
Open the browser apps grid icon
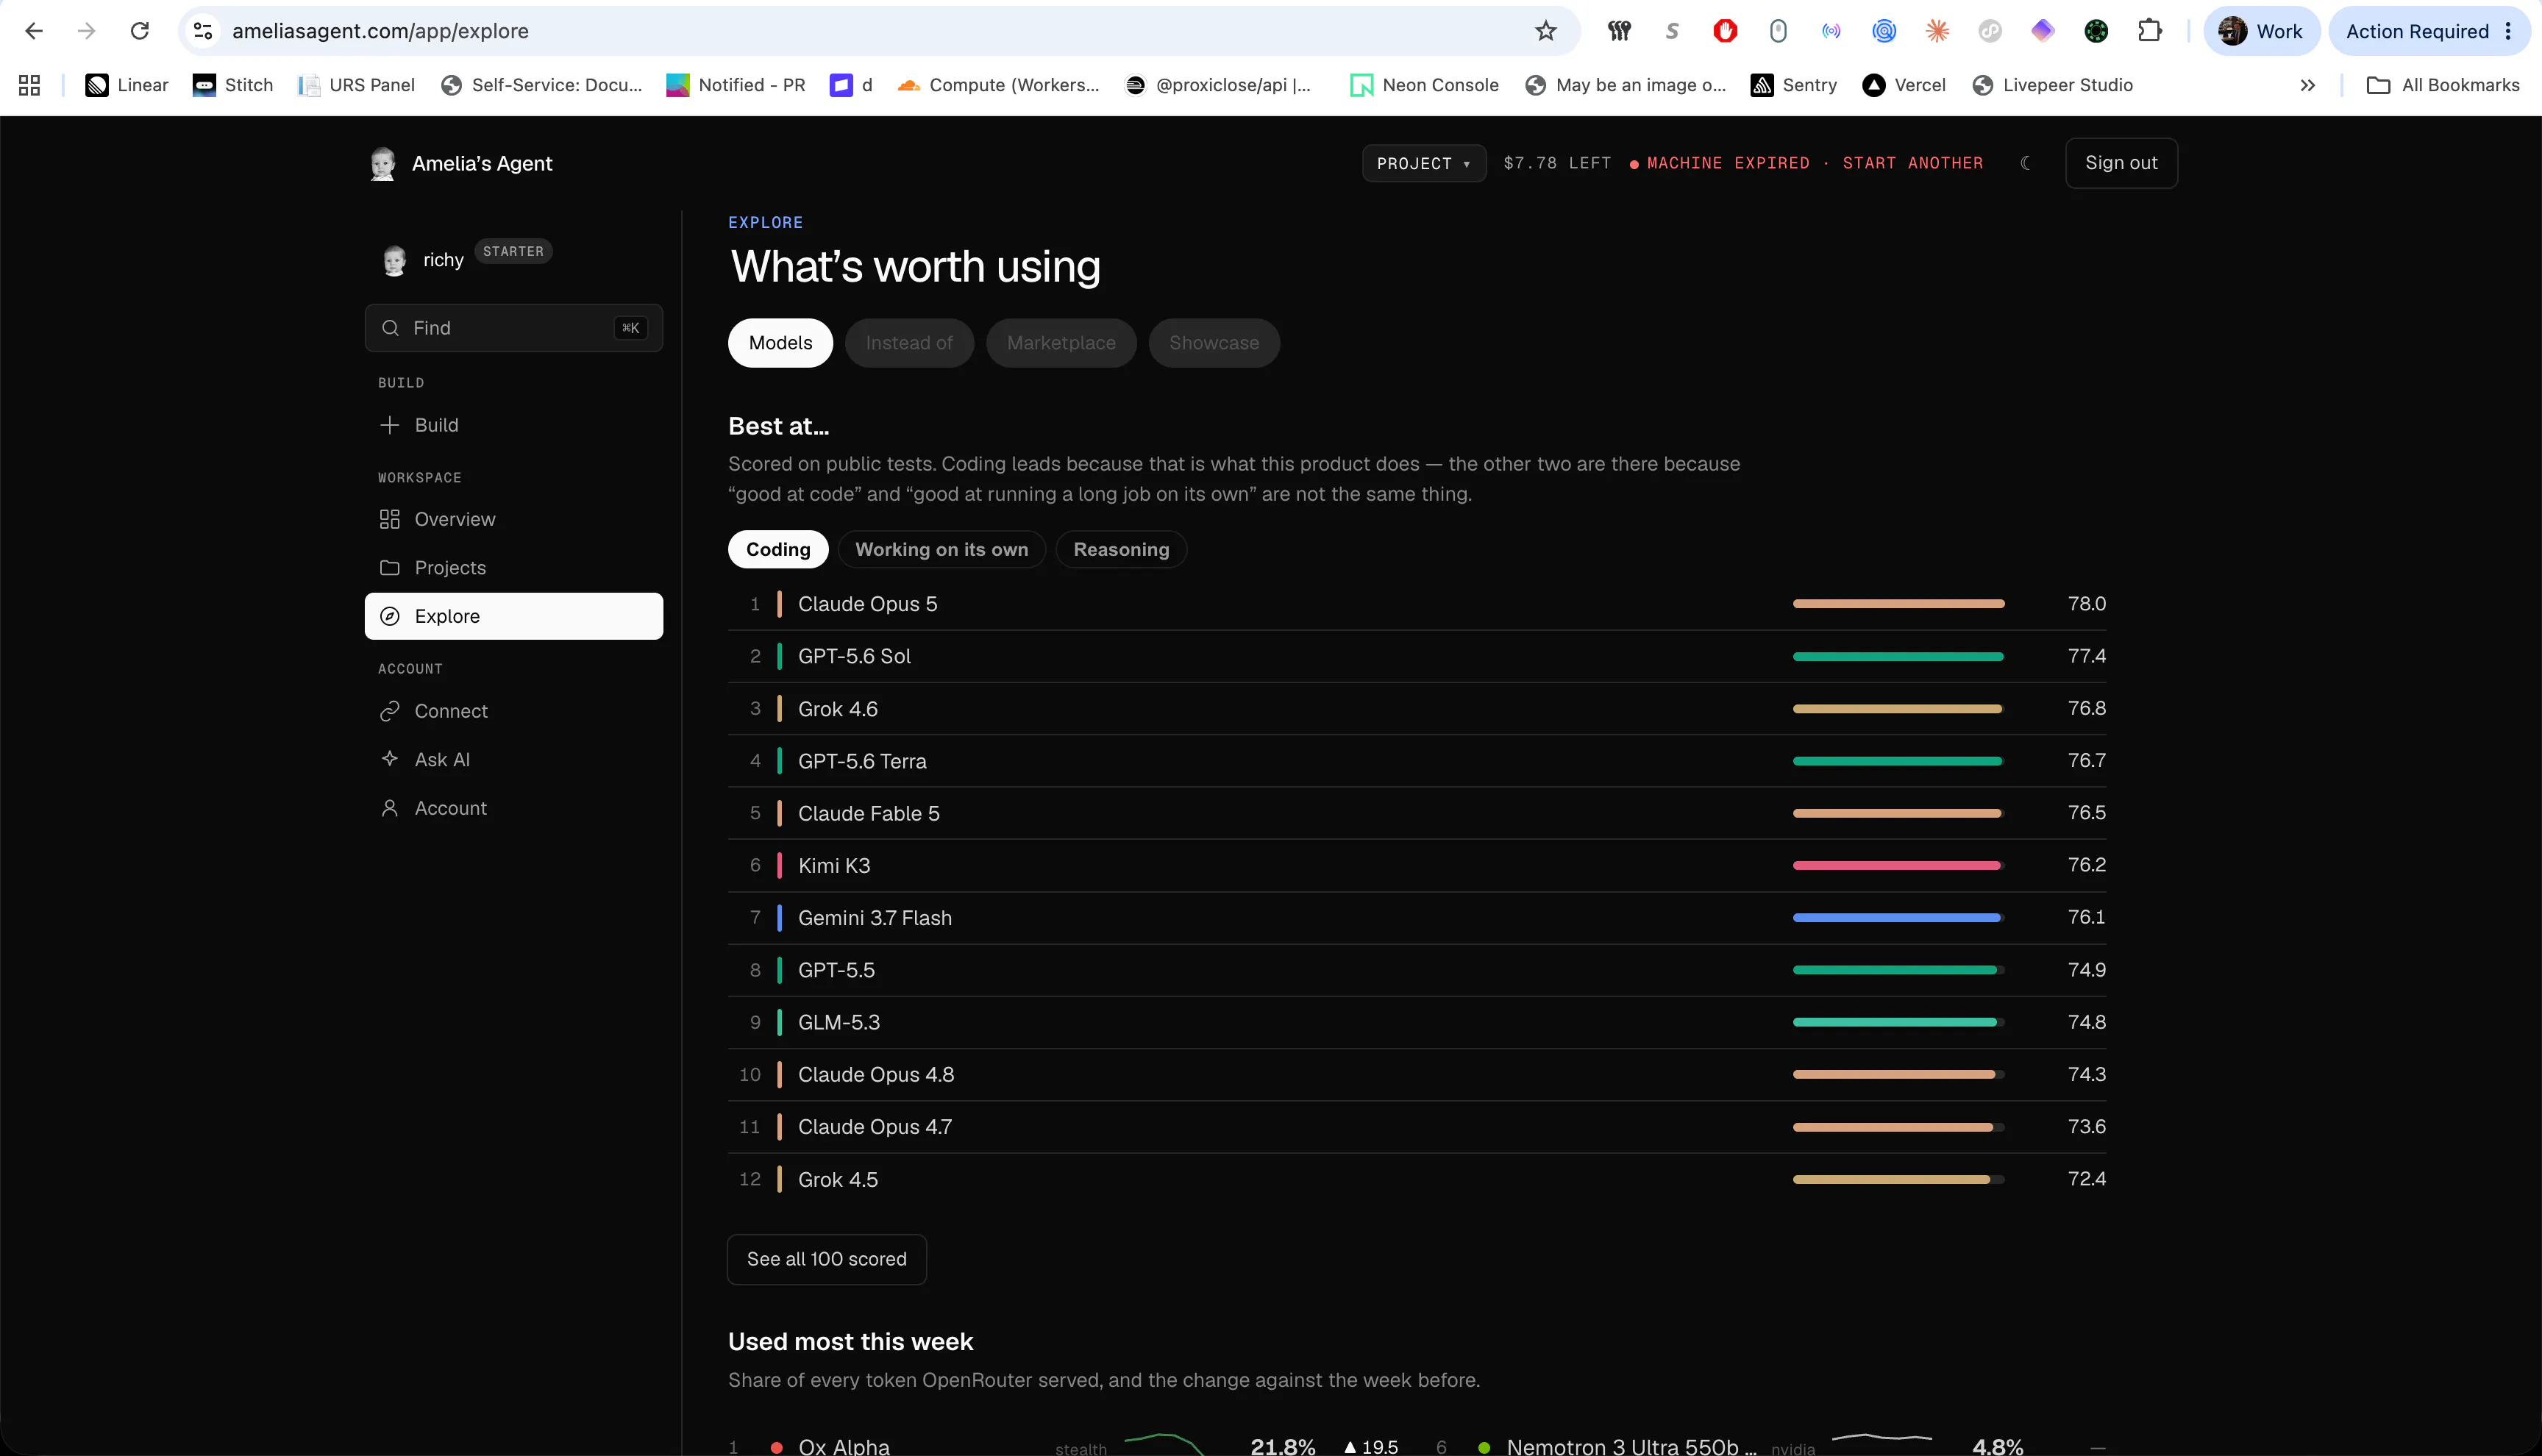[x=29, y=85]
